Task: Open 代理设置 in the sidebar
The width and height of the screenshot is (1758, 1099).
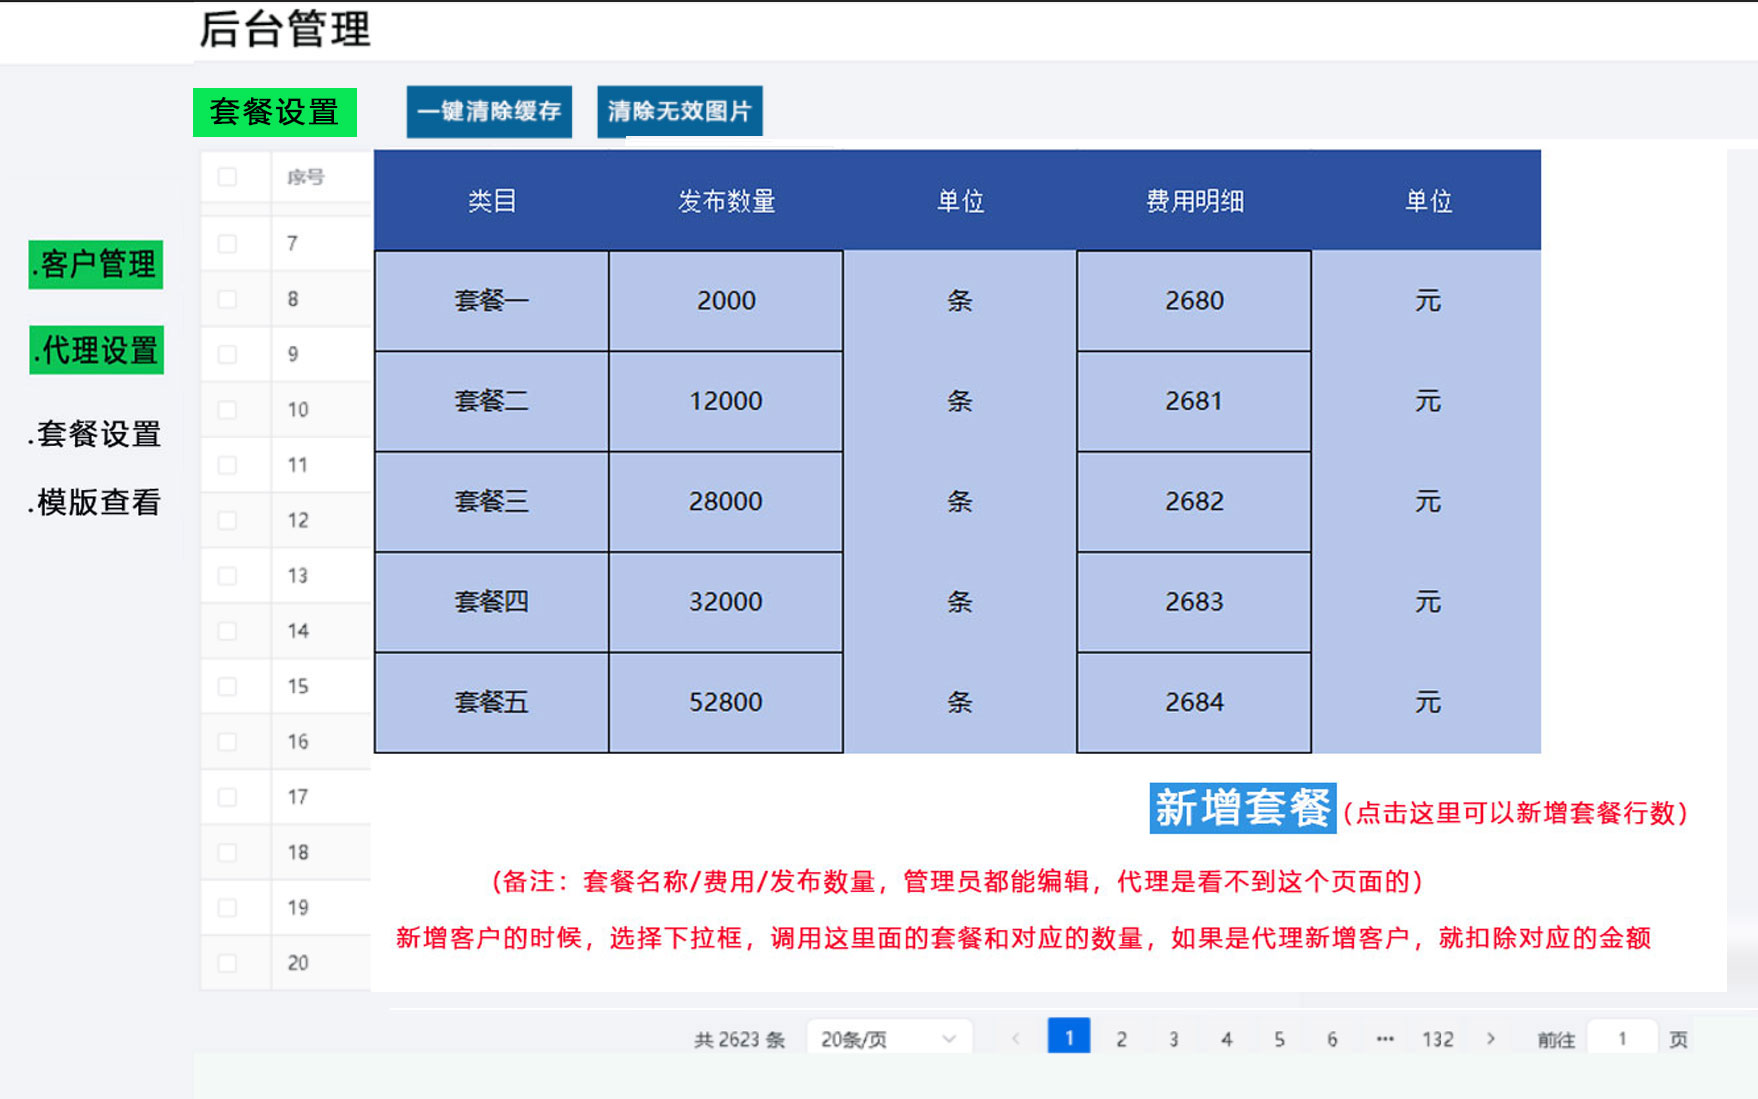Action: tap(96, 350)
